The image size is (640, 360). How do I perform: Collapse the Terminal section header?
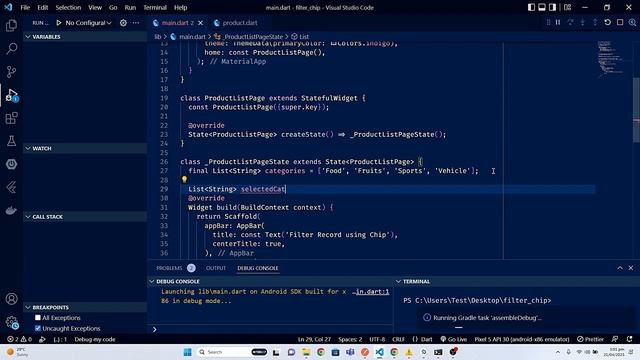click(517, 281)
